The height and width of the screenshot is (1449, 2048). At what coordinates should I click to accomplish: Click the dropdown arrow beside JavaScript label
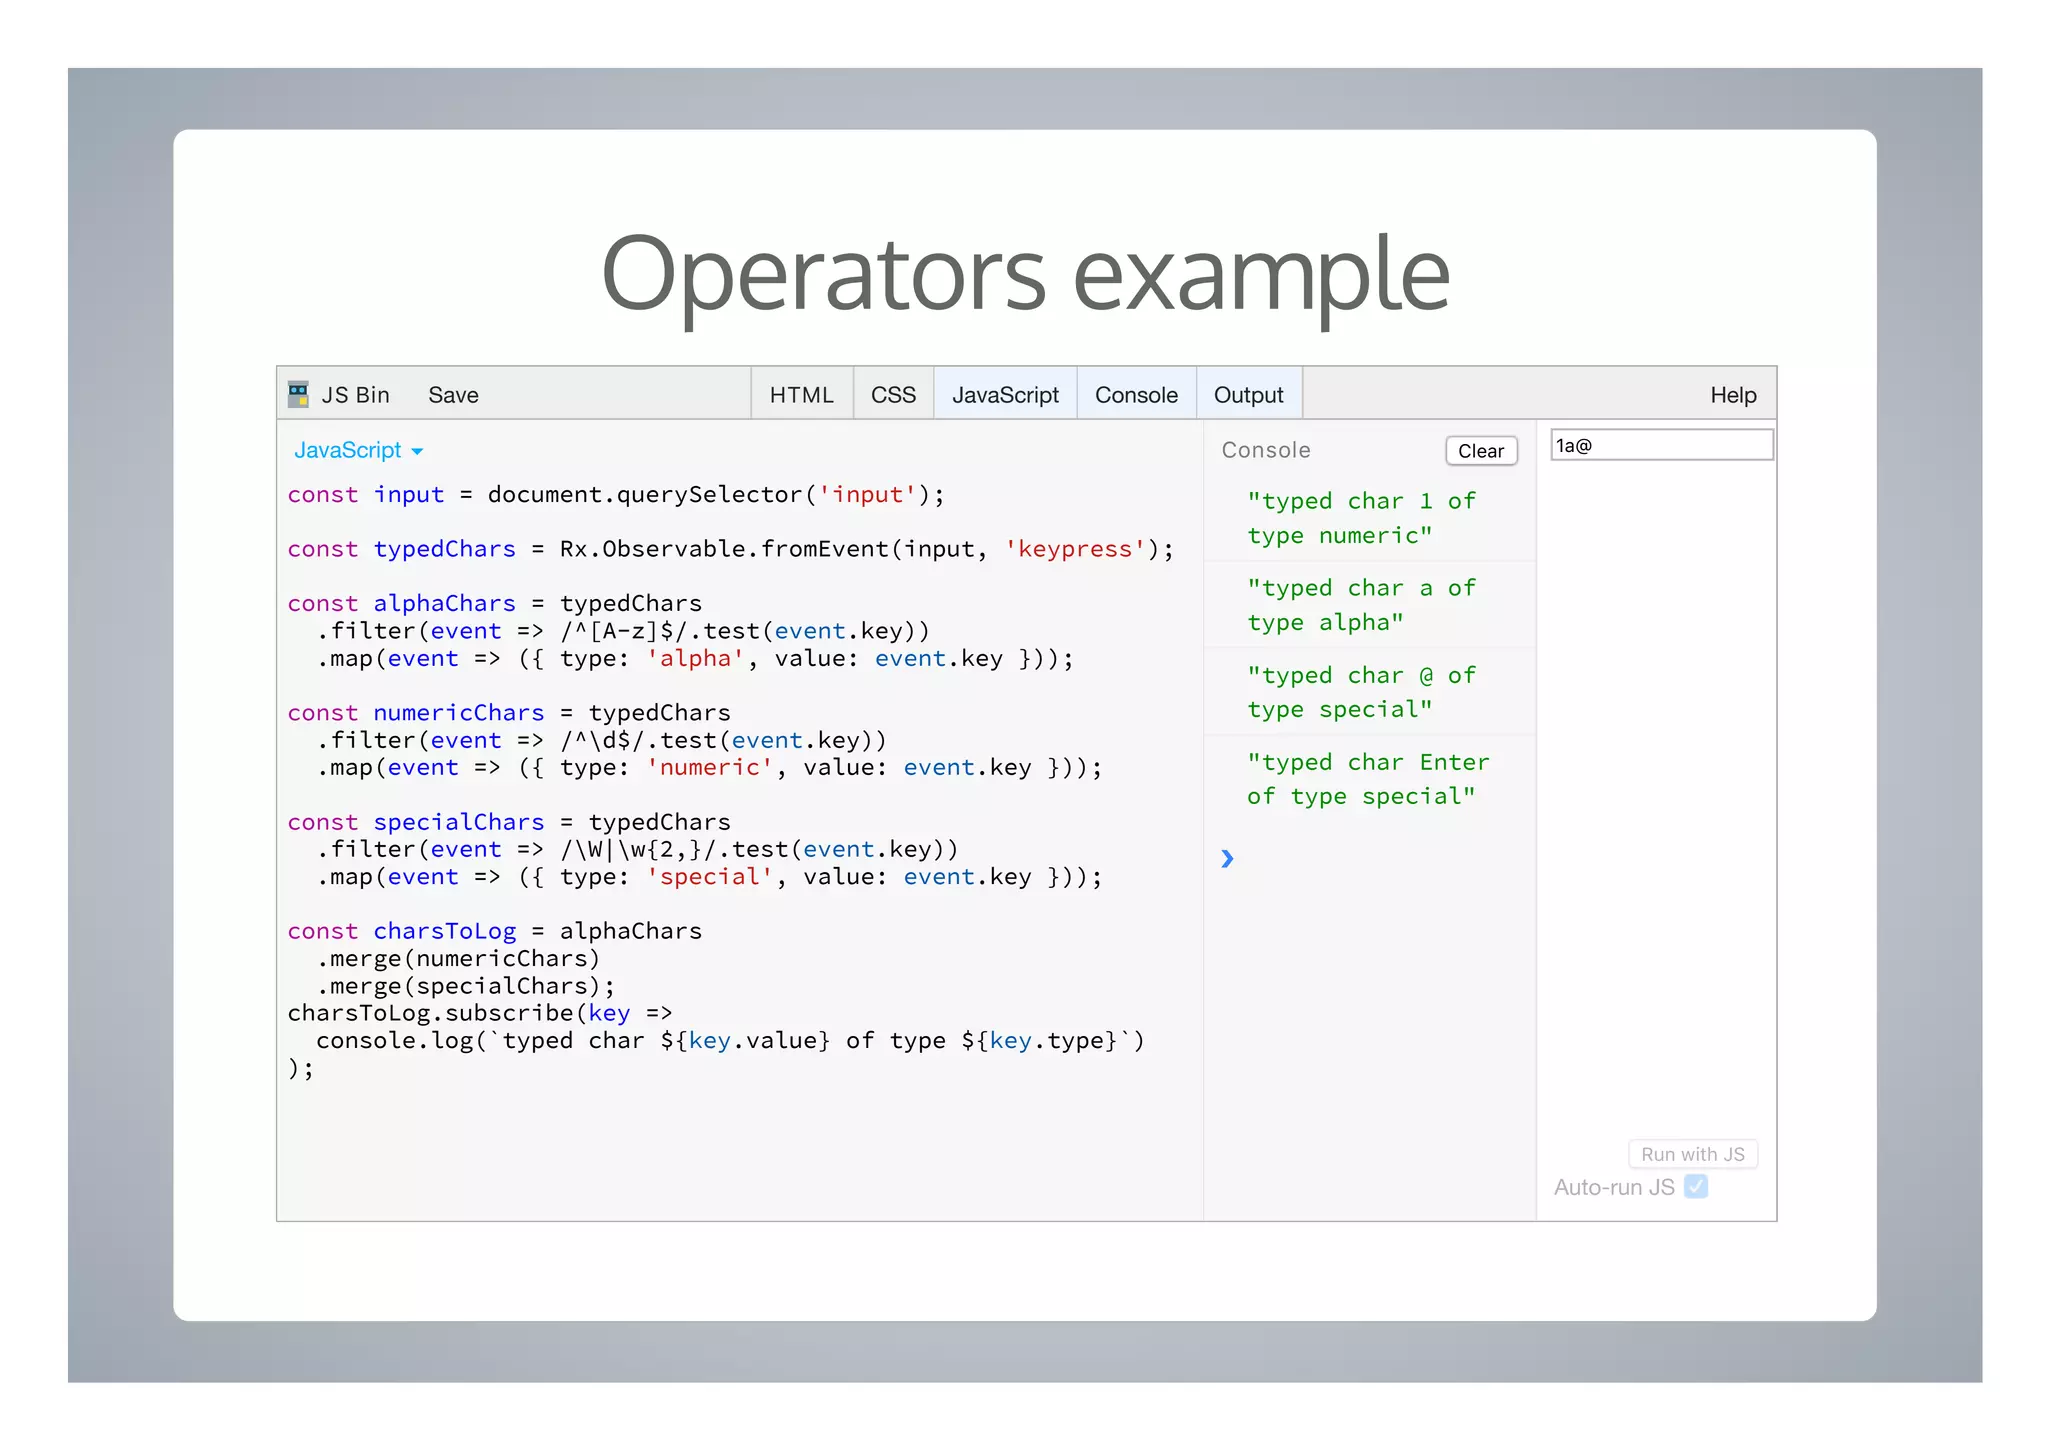pyautogui.click(x=417, y=452)
